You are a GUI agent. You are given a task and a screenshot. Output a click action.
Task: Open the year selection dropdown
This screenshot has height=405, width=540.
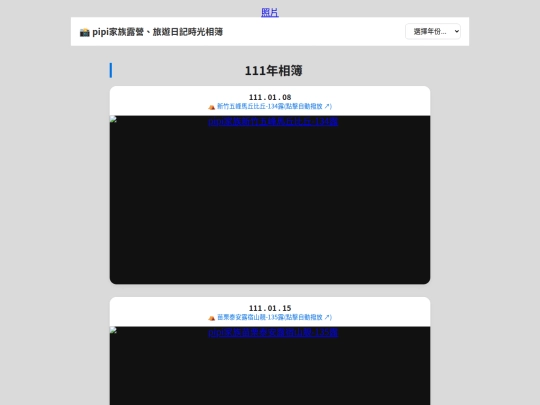(x=433, y=32)
